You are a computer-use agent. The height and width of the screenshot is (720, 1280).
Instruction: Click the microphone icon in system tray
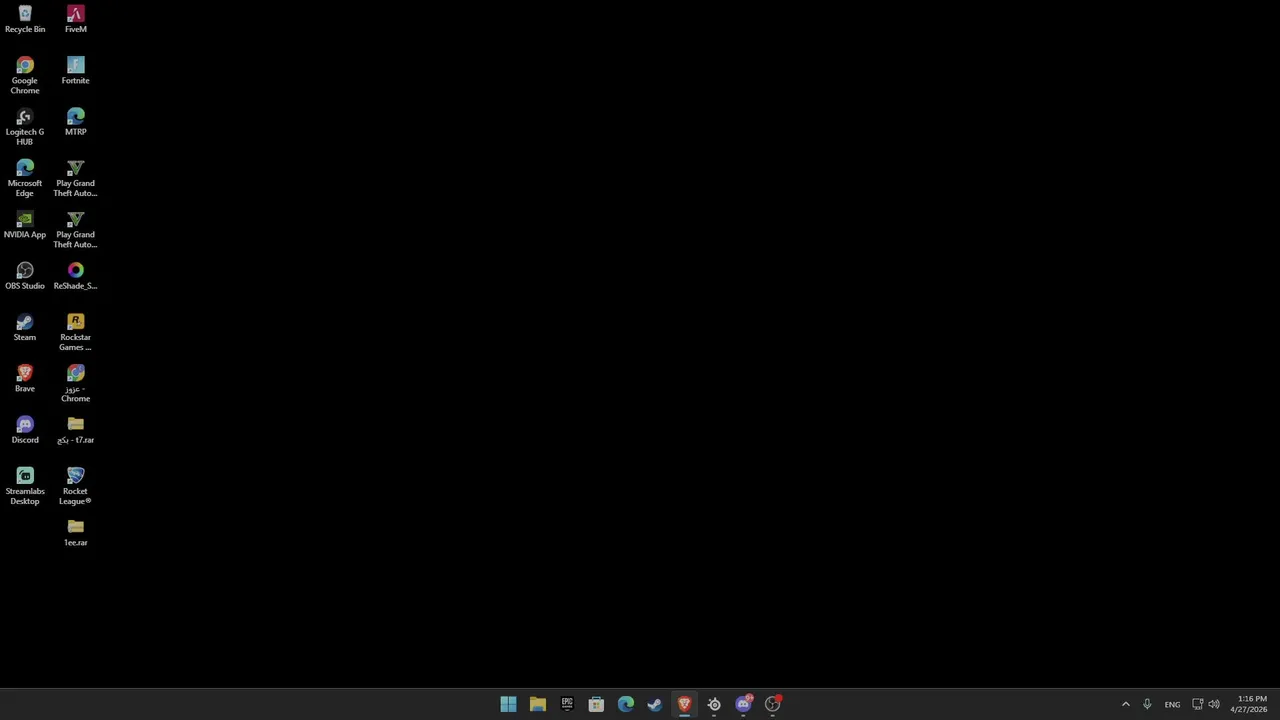(x=1147, y=704)
